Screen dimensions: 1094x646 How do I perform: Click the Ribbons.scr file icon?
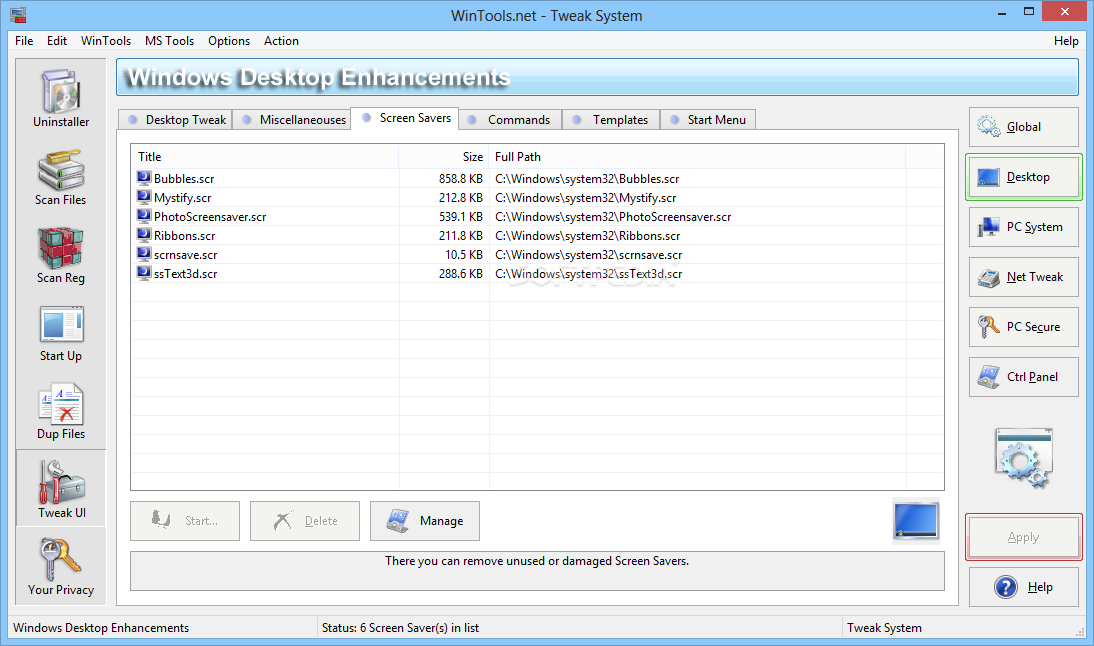point(144,234)
